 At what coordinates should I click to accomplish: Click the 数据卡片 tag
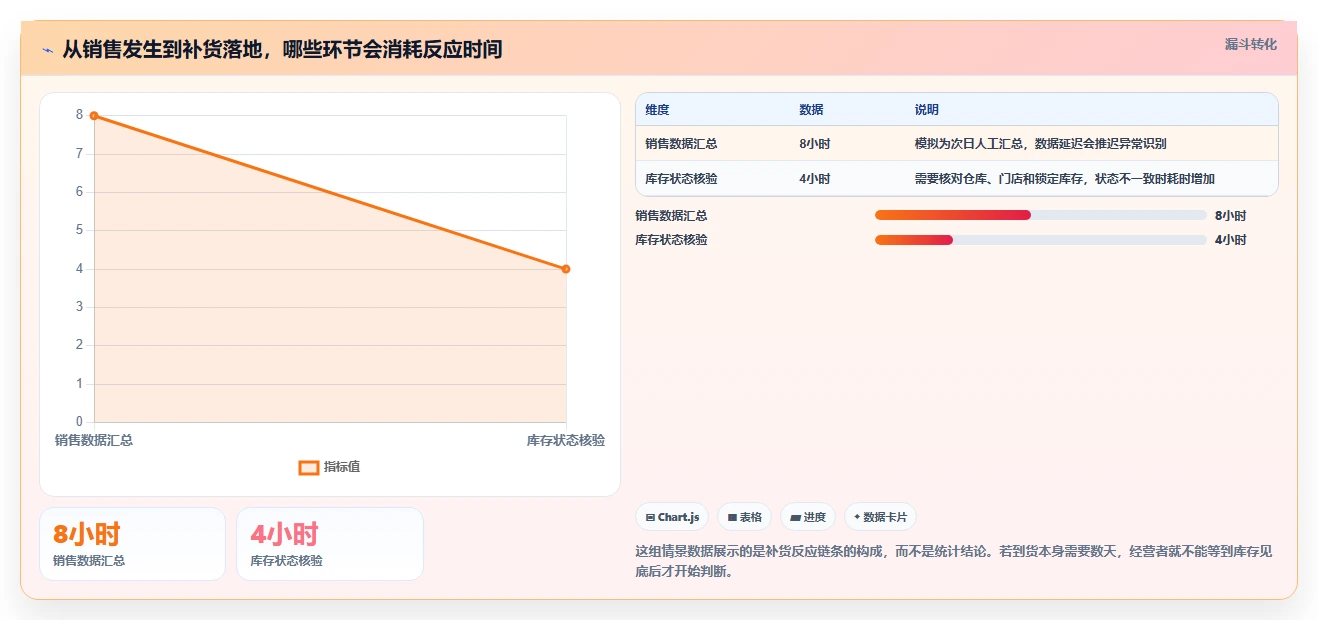(880, 517)
